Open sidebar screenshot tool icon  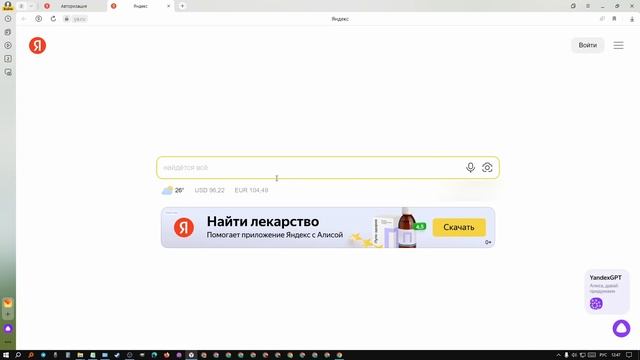pos(8,72)
